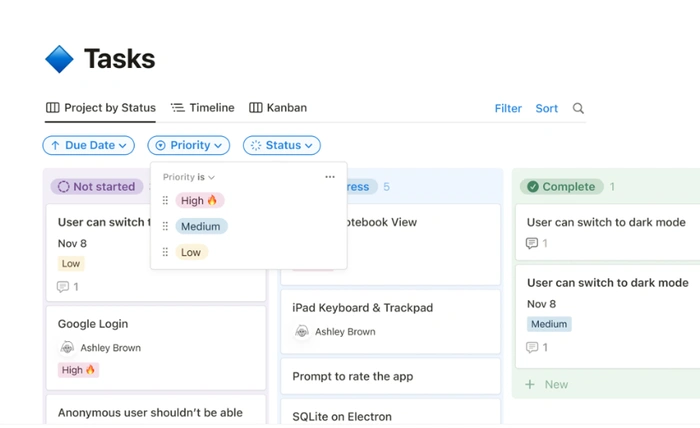Screen dimensions: 700x428
Task: Click the blue diamond Tasks page icon
Action: (x=59, y=59)
